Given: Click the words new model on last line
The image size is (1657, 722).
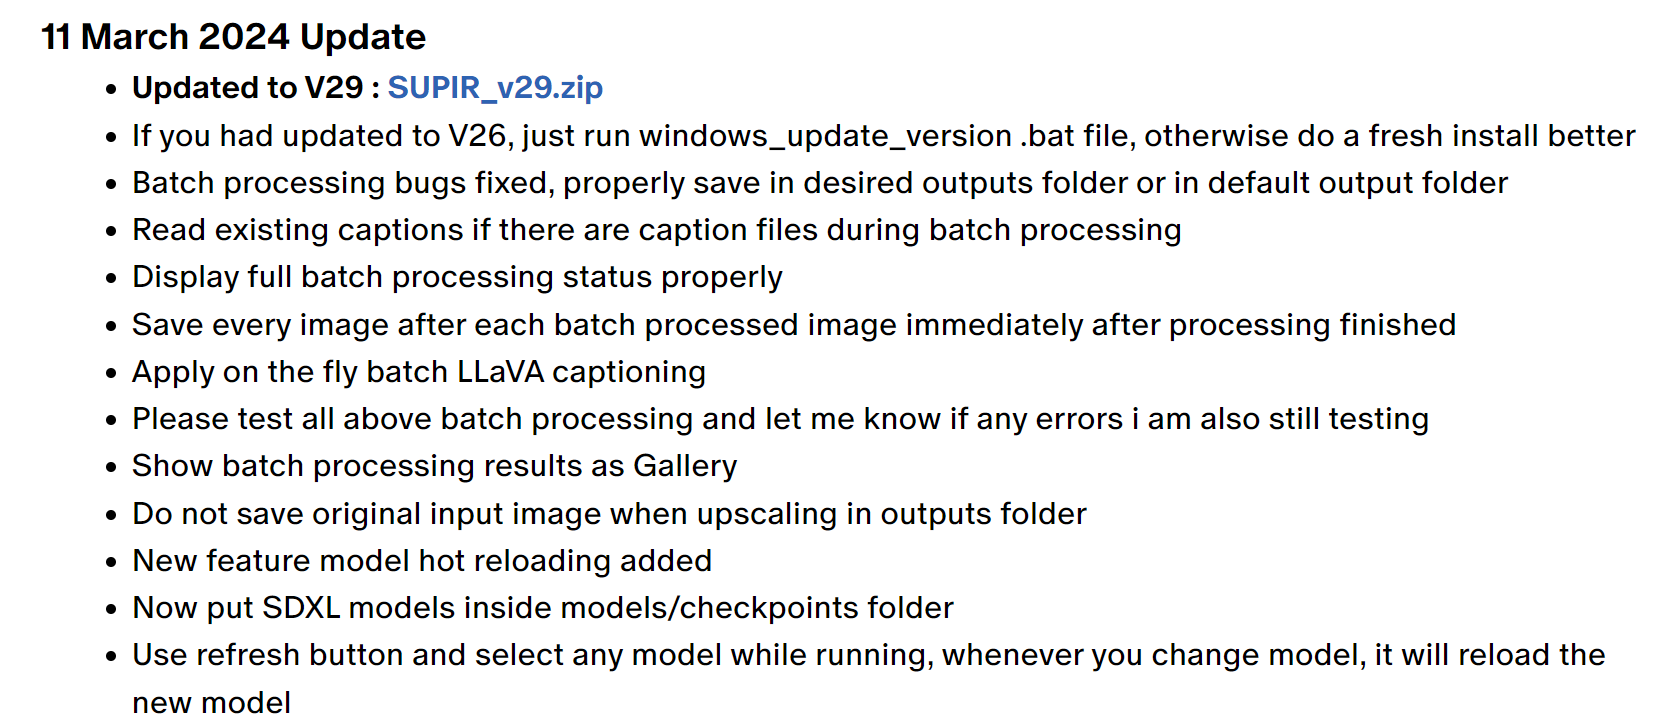Looking at the screenshot, I should click(211, 703).
